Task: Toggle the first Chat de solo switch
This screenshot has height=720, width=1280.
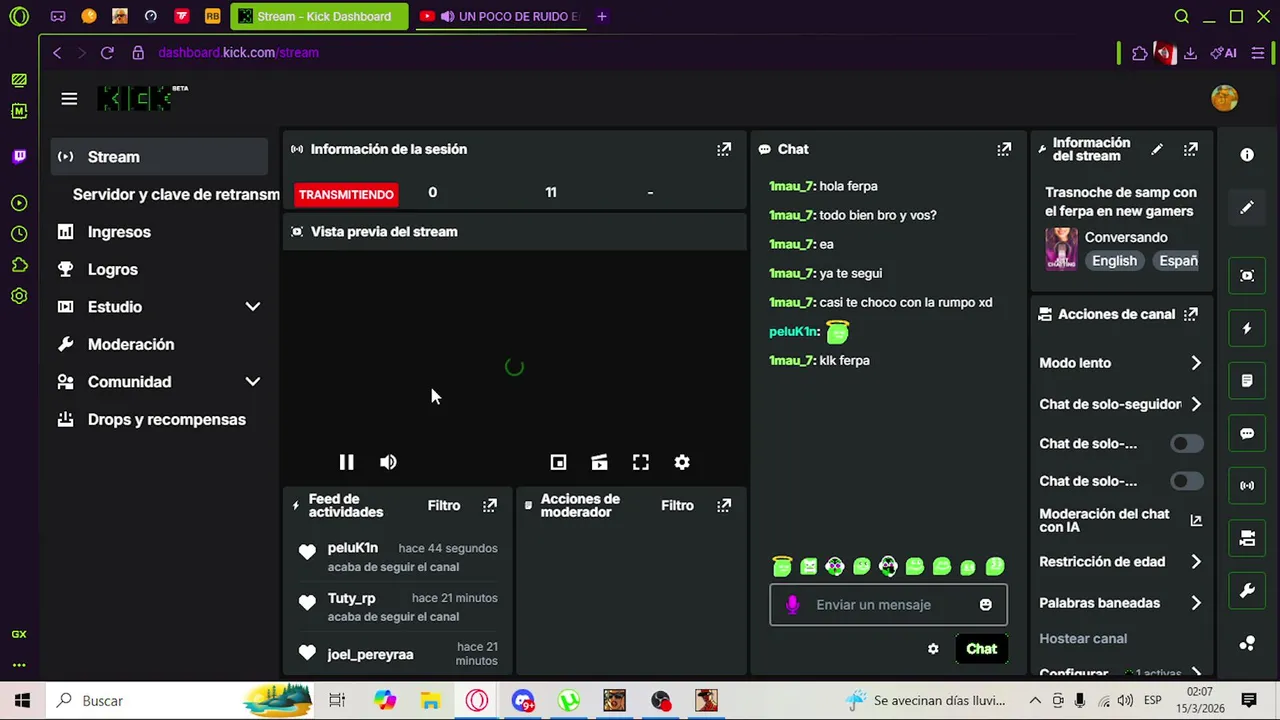Action: point(1187,444)
